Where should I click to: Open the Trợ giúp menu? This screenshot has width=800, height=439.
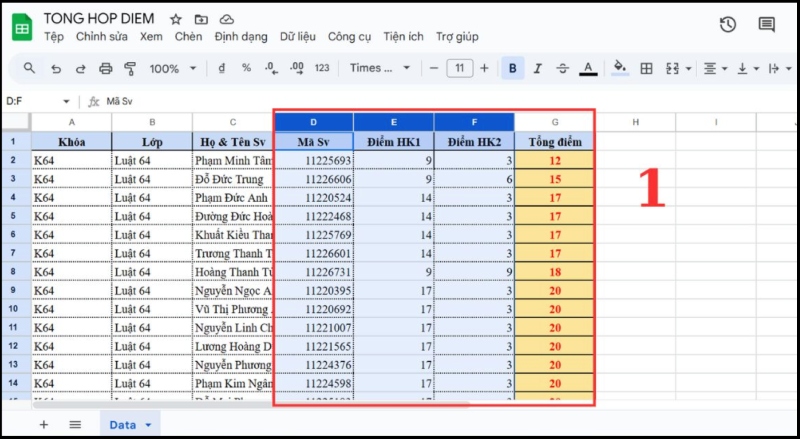457,37
